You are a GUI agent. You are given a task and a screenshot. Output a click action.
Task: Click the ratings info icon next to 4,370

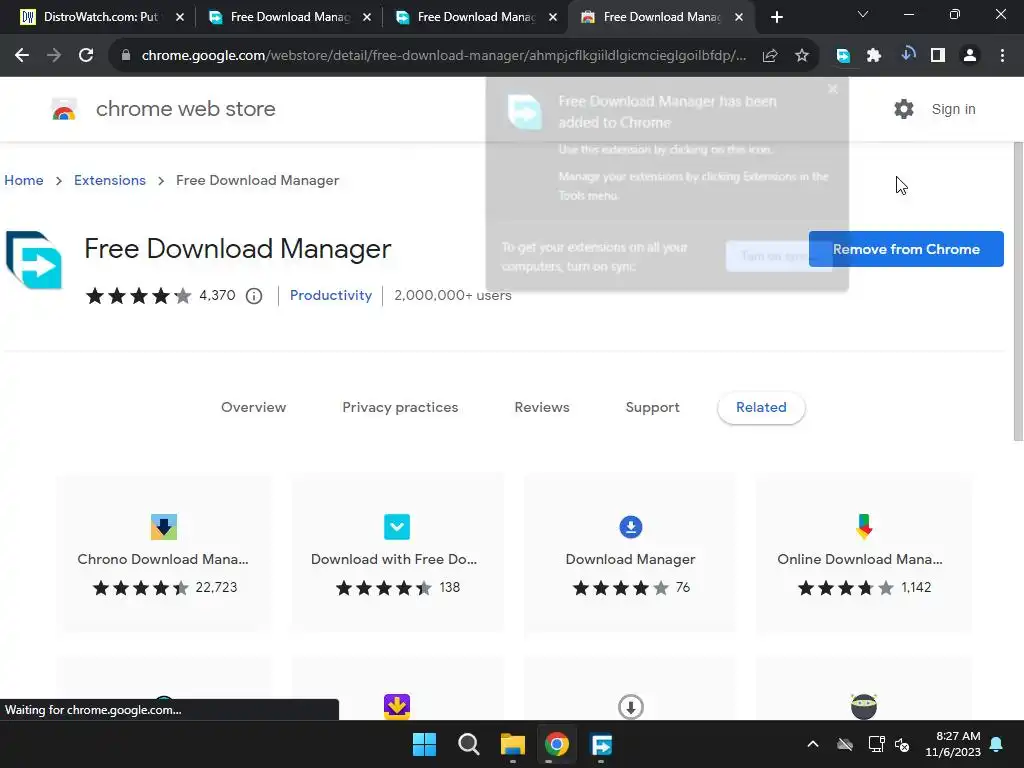click(254, 296)
